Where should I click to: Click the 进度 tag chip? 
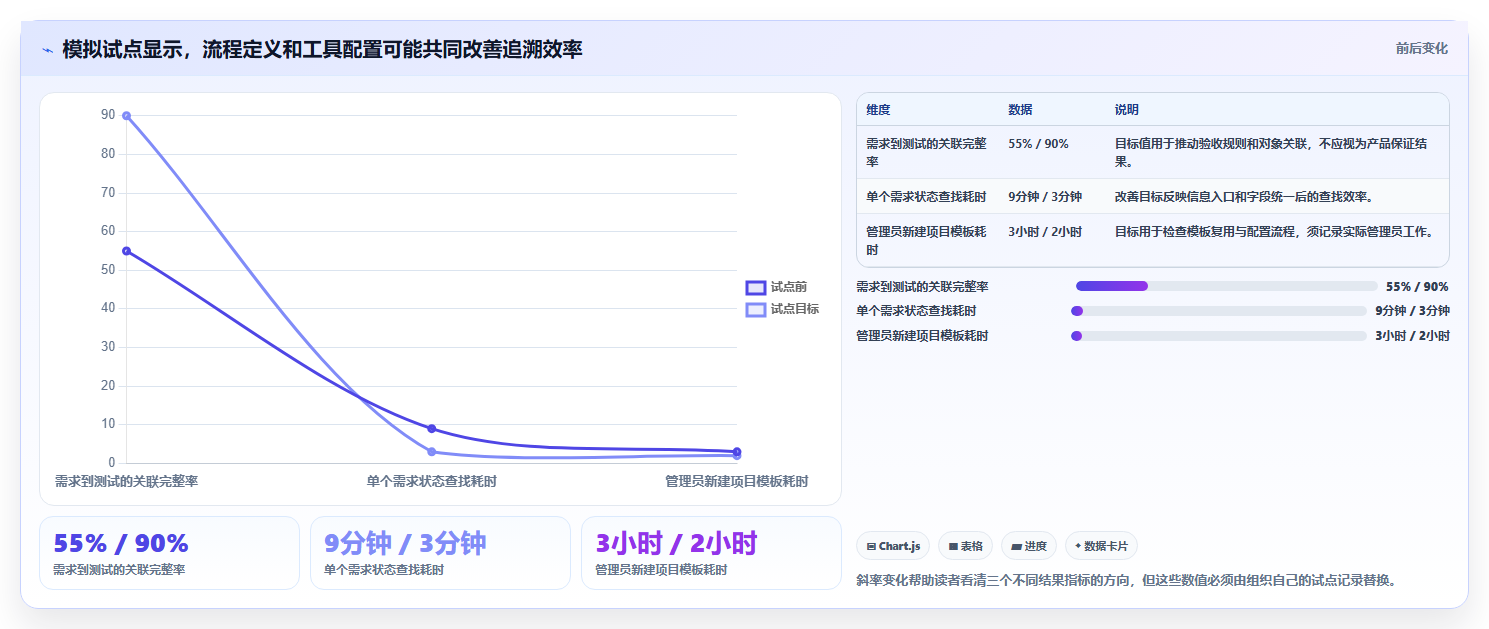1029,546
